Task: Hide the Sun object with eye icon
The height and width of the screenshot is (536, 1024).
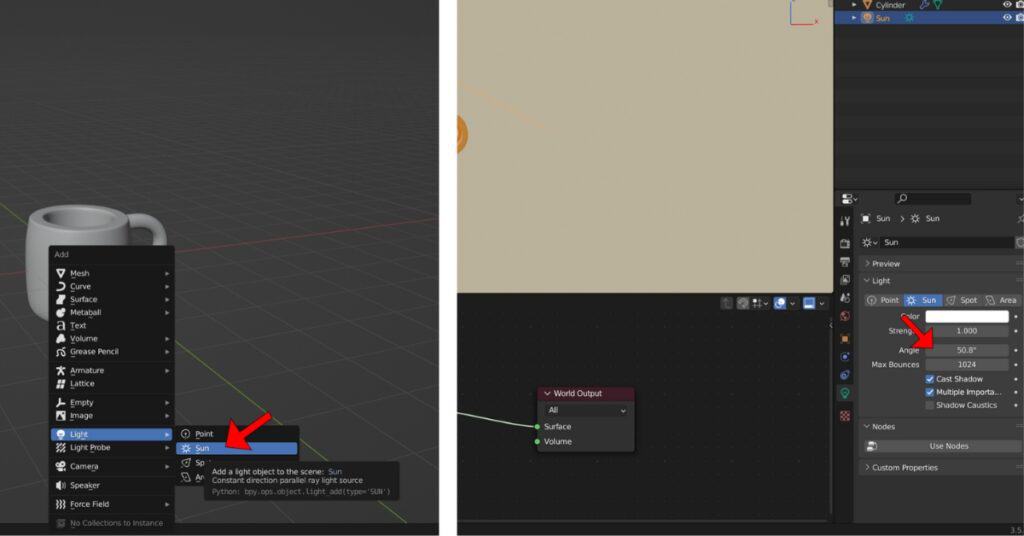Action: [1007, 18]
